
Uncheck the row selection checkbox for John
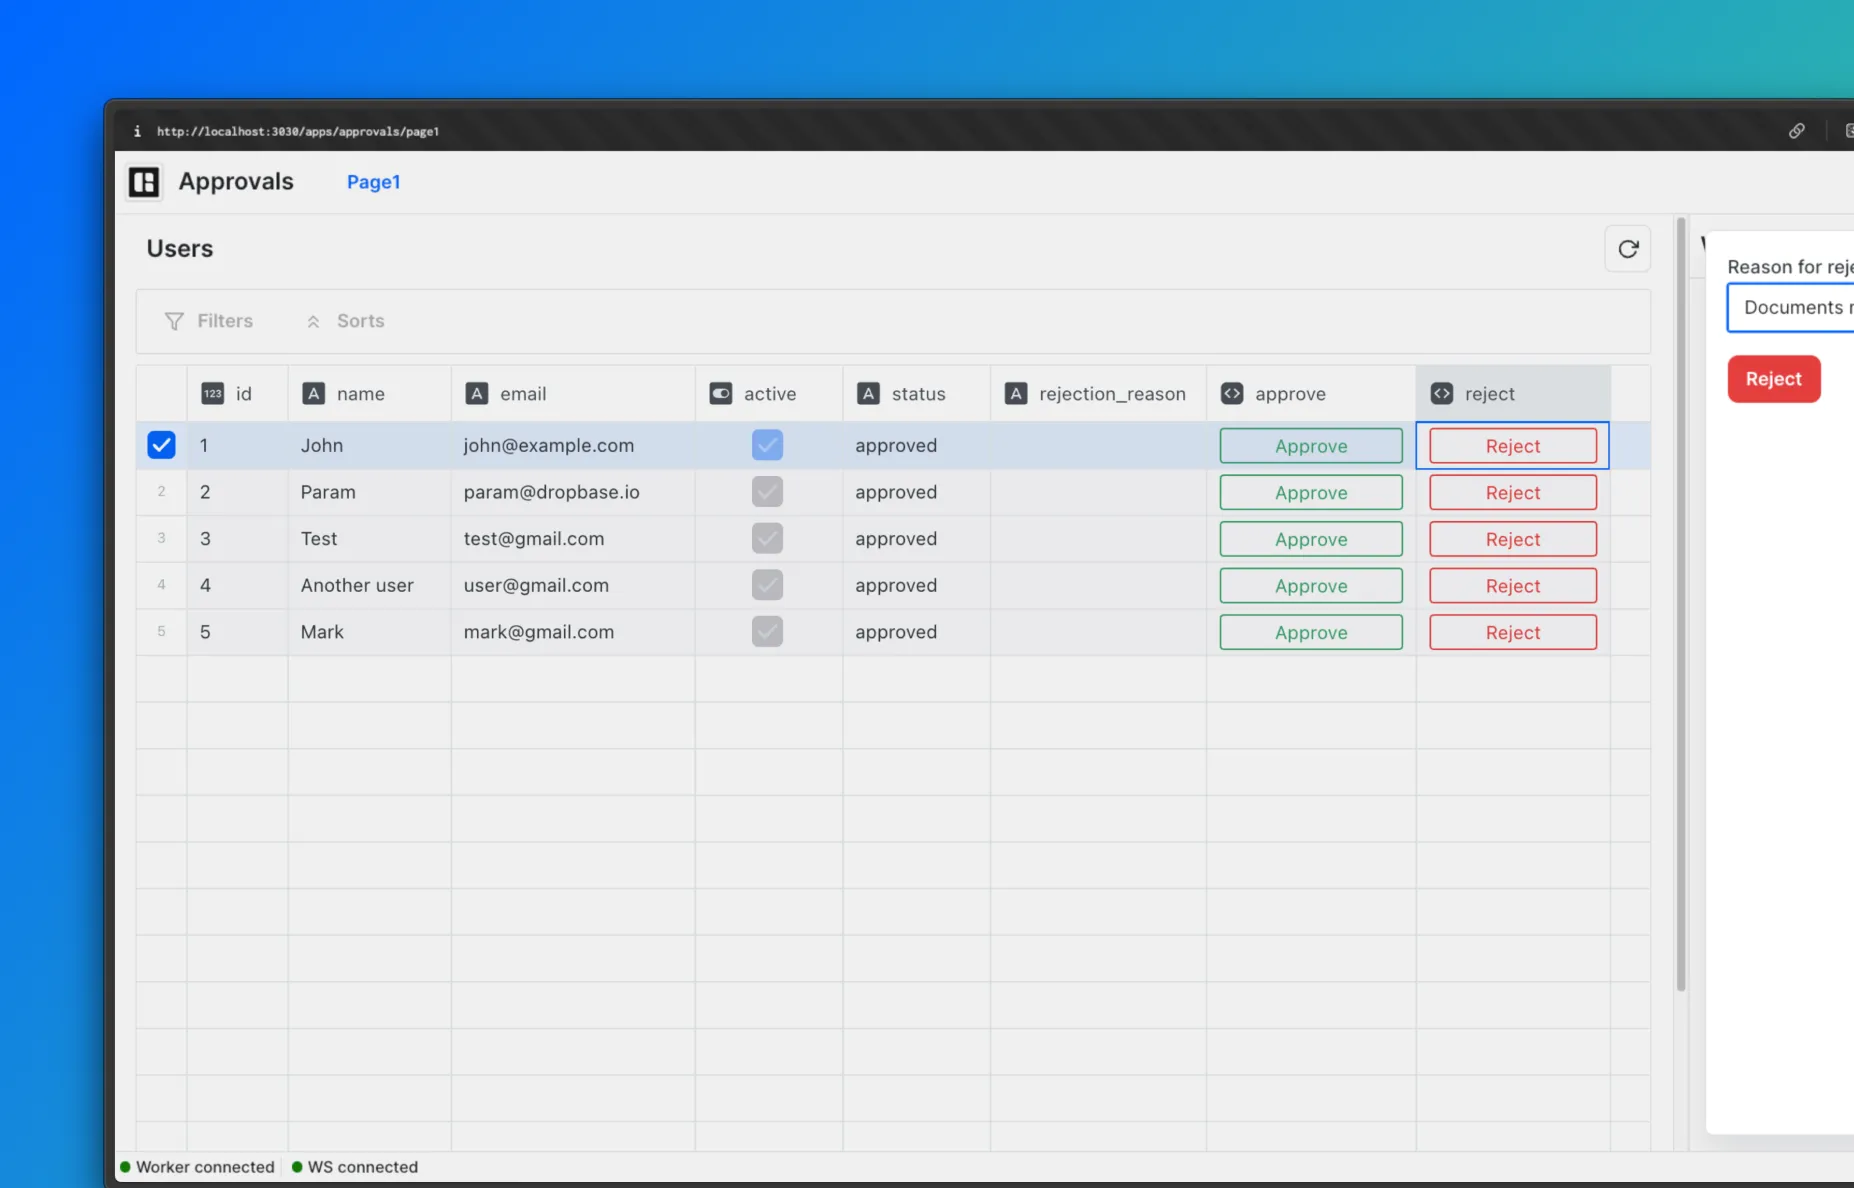tap(161, 445)
